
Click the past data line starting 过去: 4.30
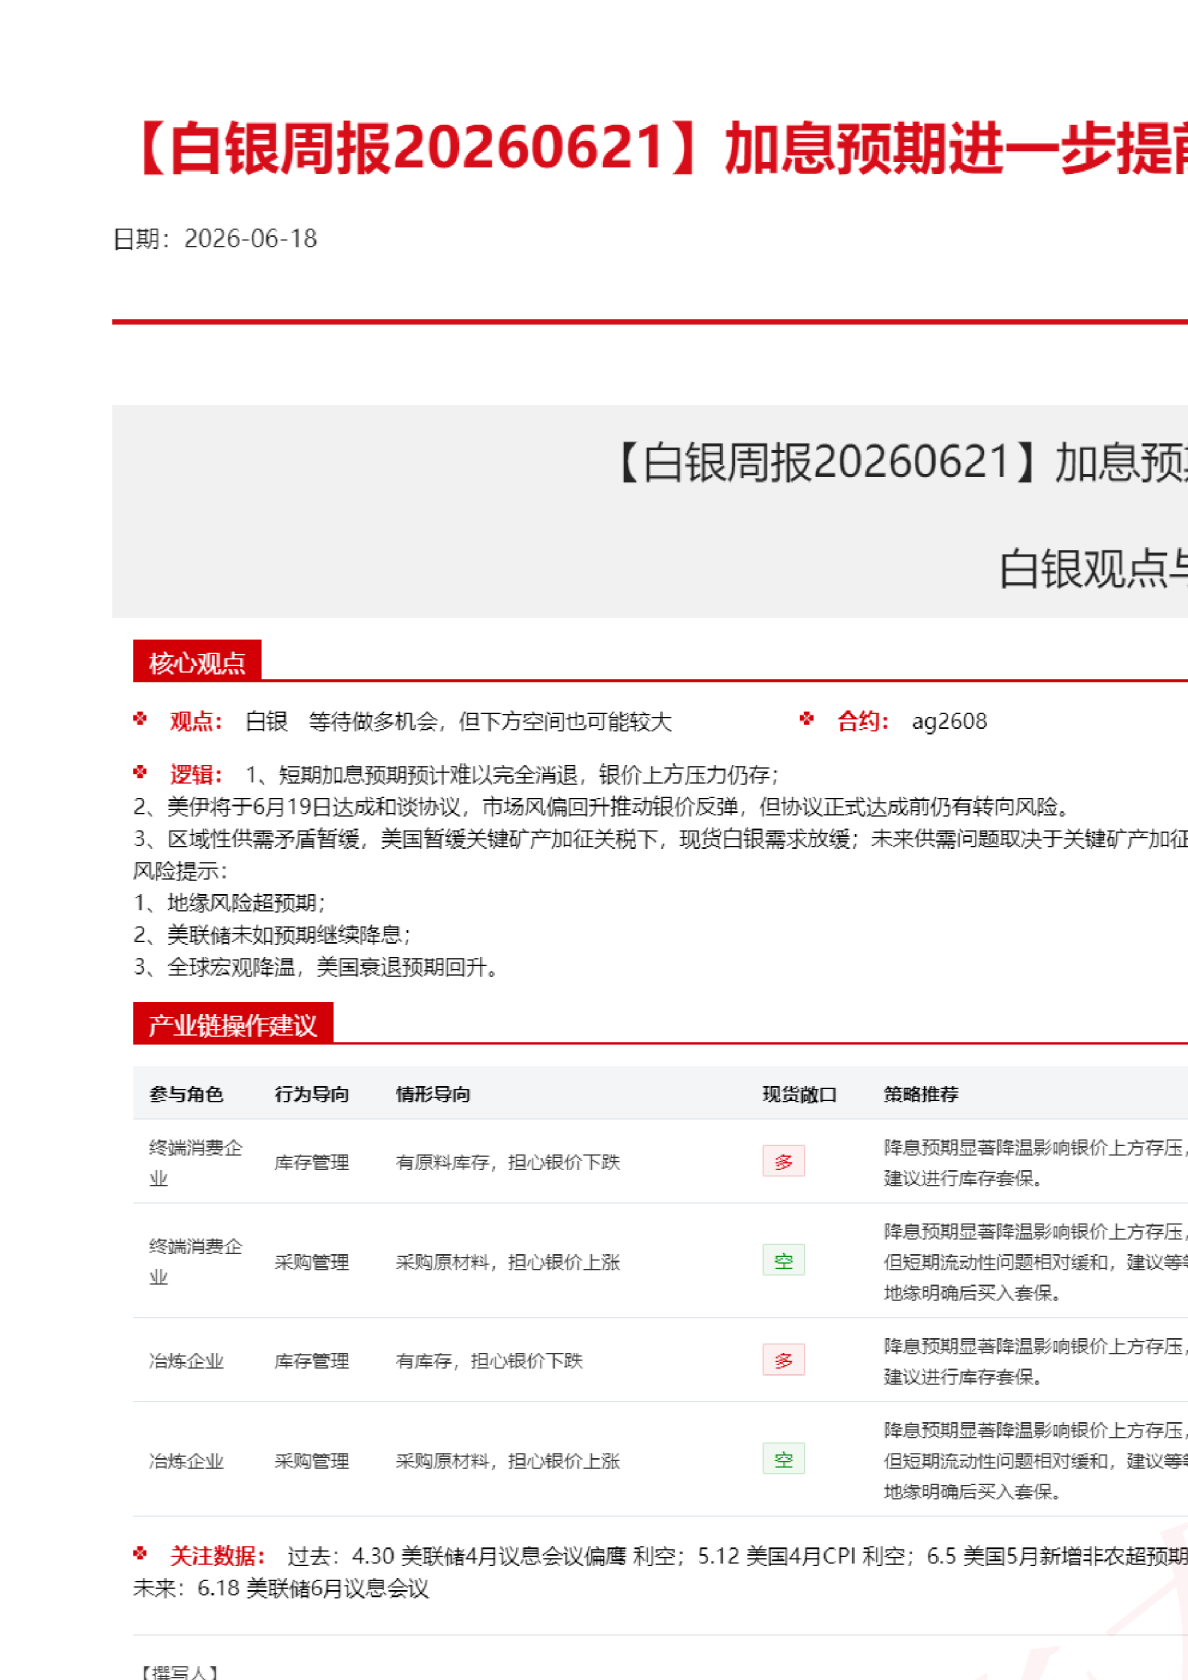(737, 1556)
